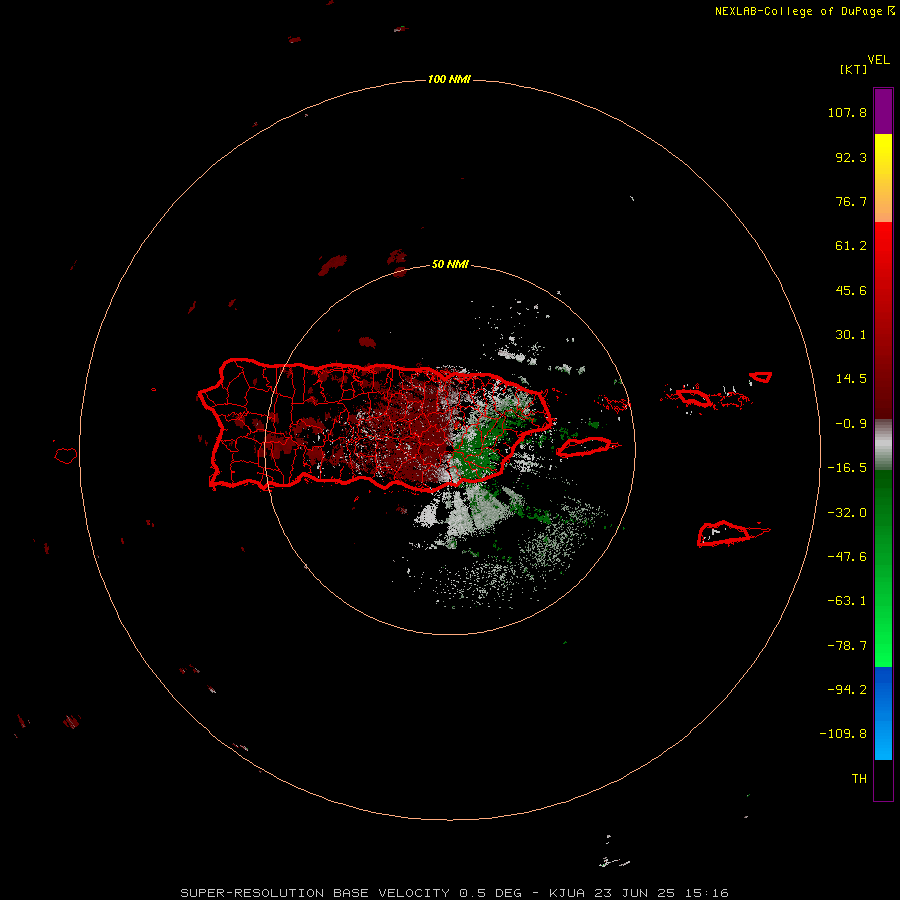Click the SUPER-RESOLUTION BASE VELOCITY caption at bottom
The width and height of the screenshot is (900, 900).
pos(455,893)
